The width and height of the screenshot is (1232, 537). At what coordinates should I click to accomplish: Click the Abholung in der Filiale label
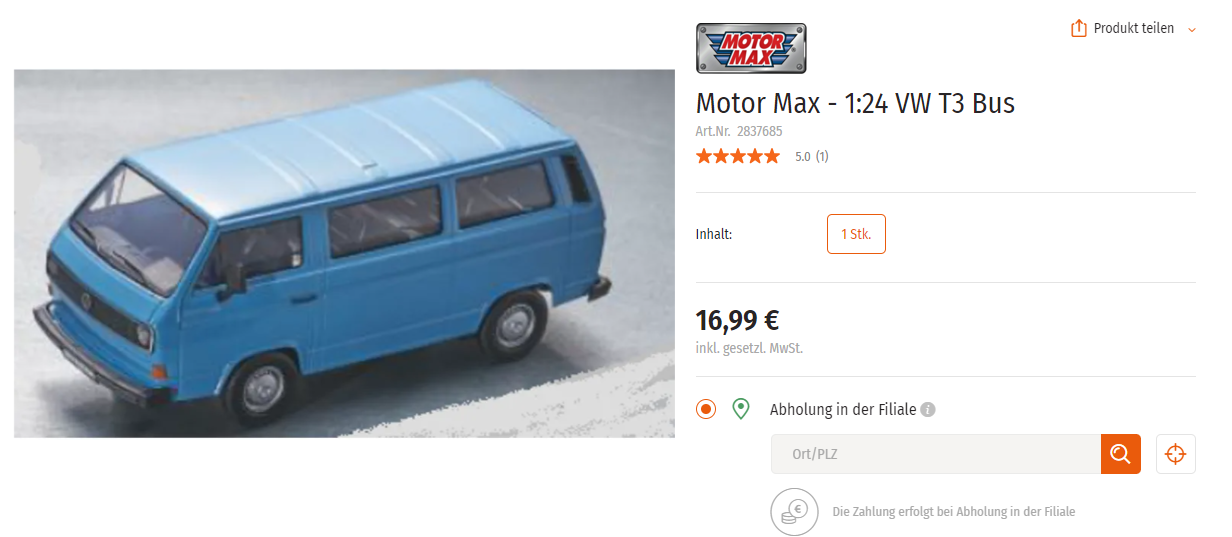pyautogui.click(x=843, y=410)
